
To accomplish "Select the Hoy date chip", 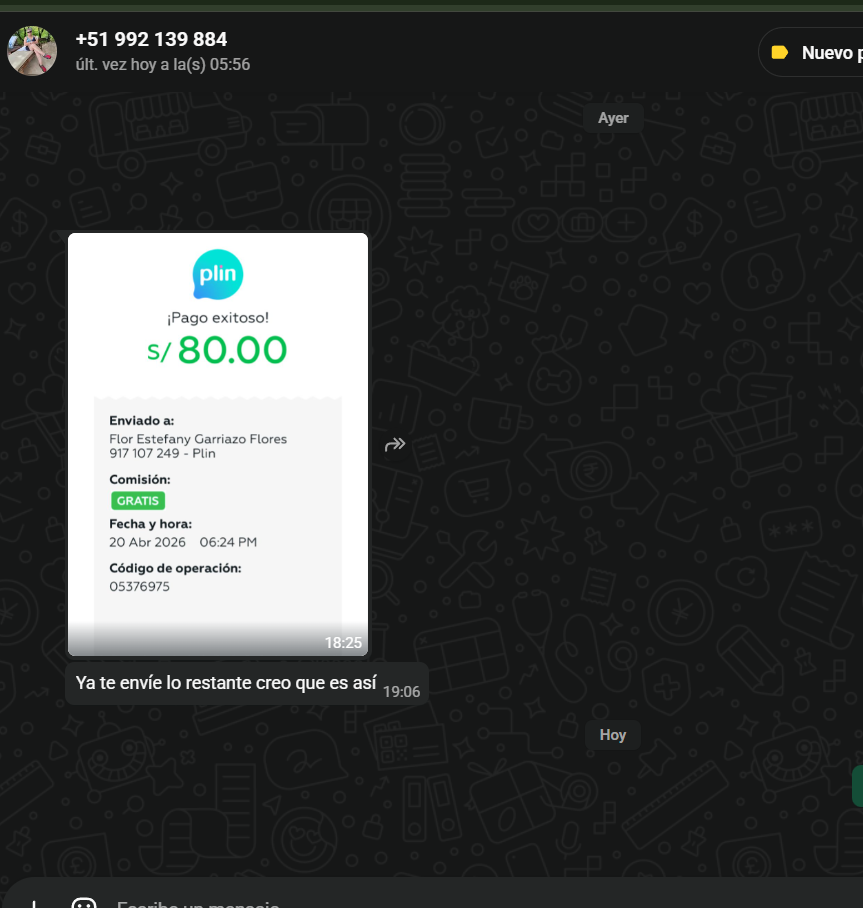I will [x=613, y=735].
